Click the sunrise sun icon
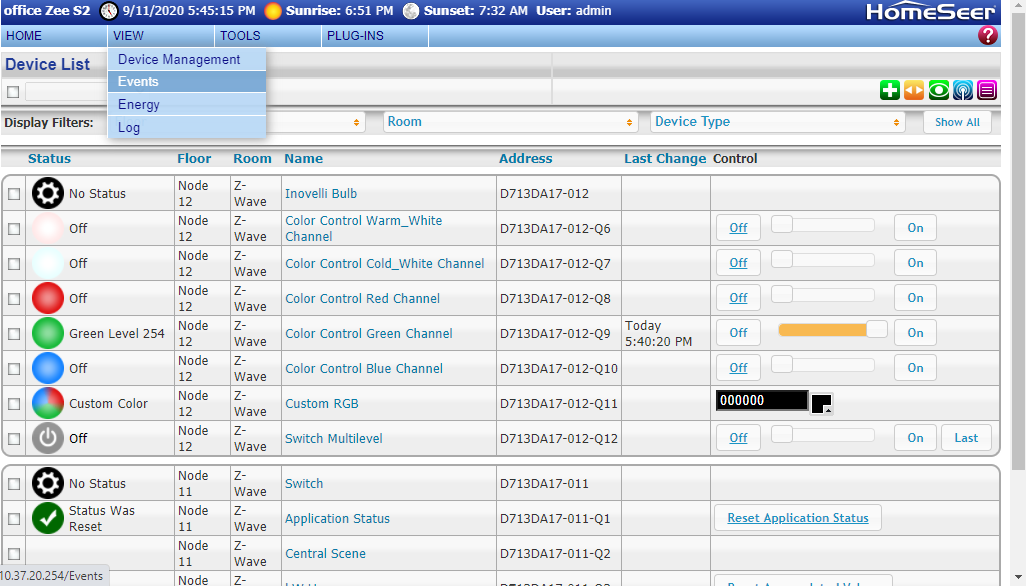Viewport: 1026px width, 586px height. pos(273,11)
